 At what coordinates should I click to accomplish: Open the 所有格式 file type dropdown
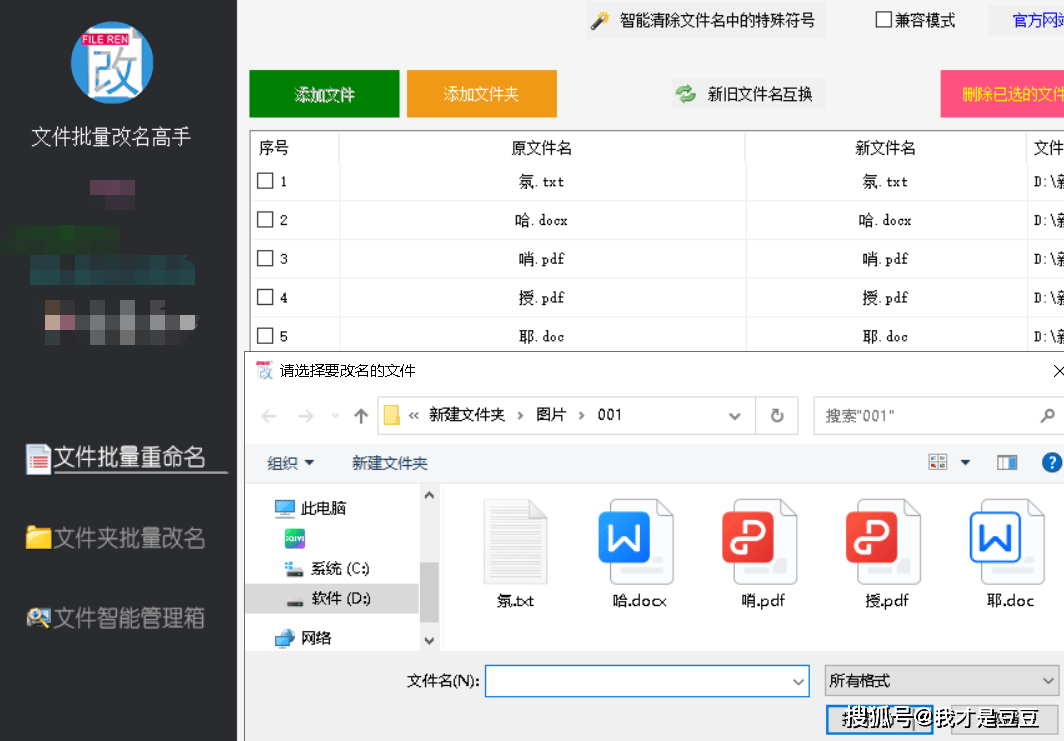pos(942,681)
